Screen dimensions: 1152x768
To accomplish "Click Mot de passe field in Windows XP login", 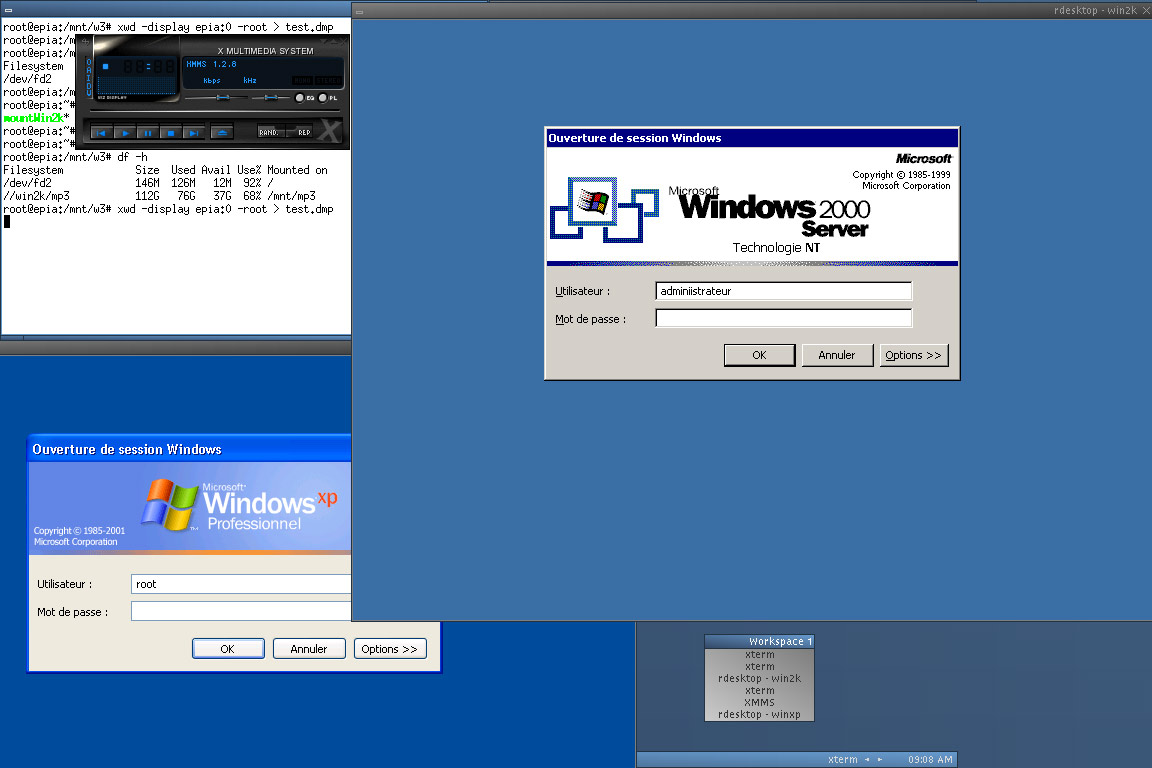I will point(241,611).
